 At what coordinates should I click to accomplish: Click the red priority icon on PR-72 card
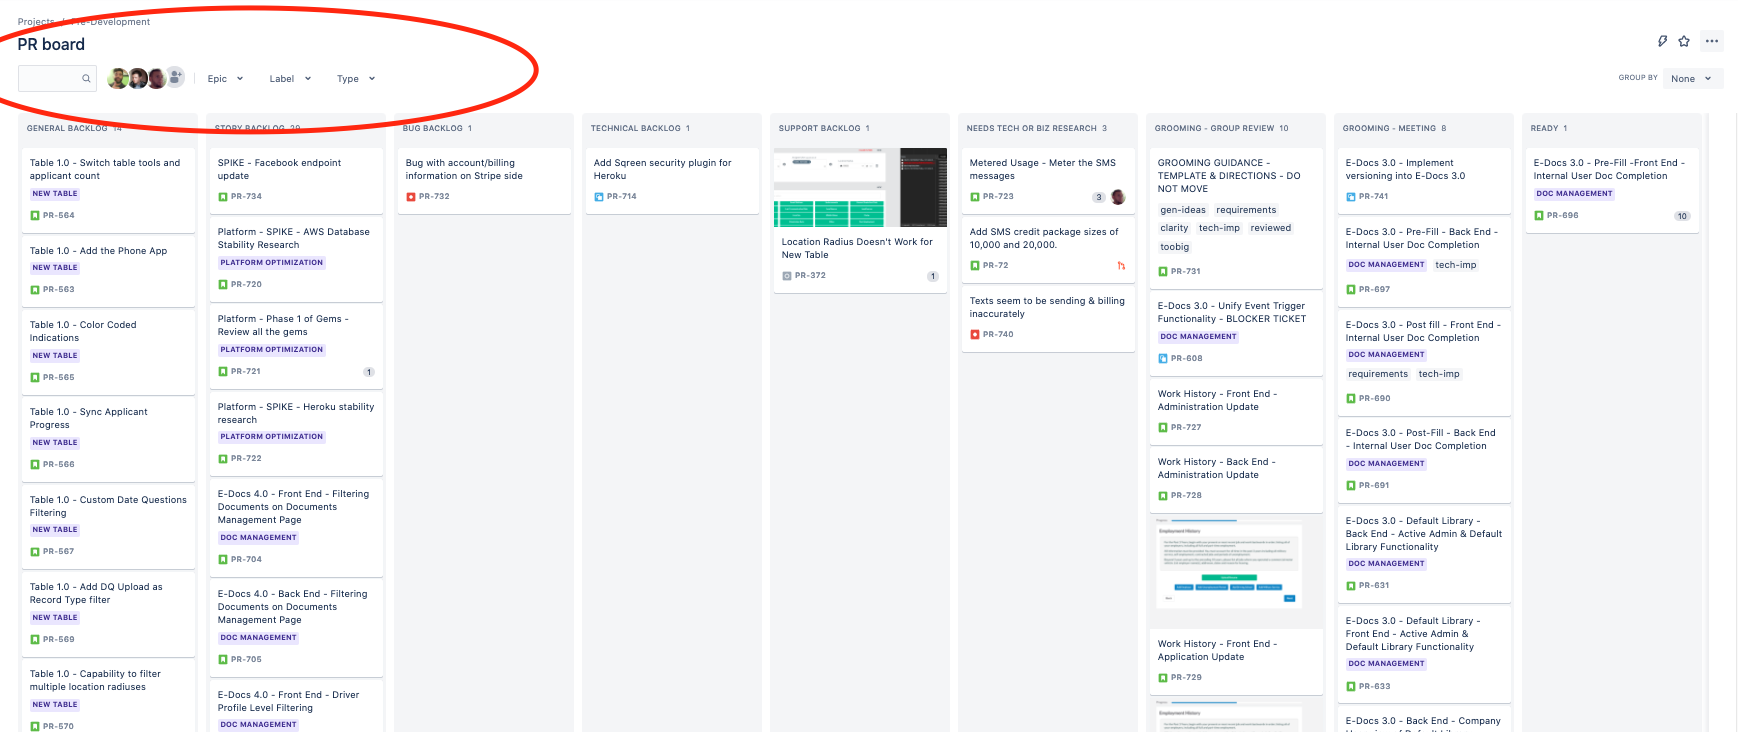[x=1121, y=266]
